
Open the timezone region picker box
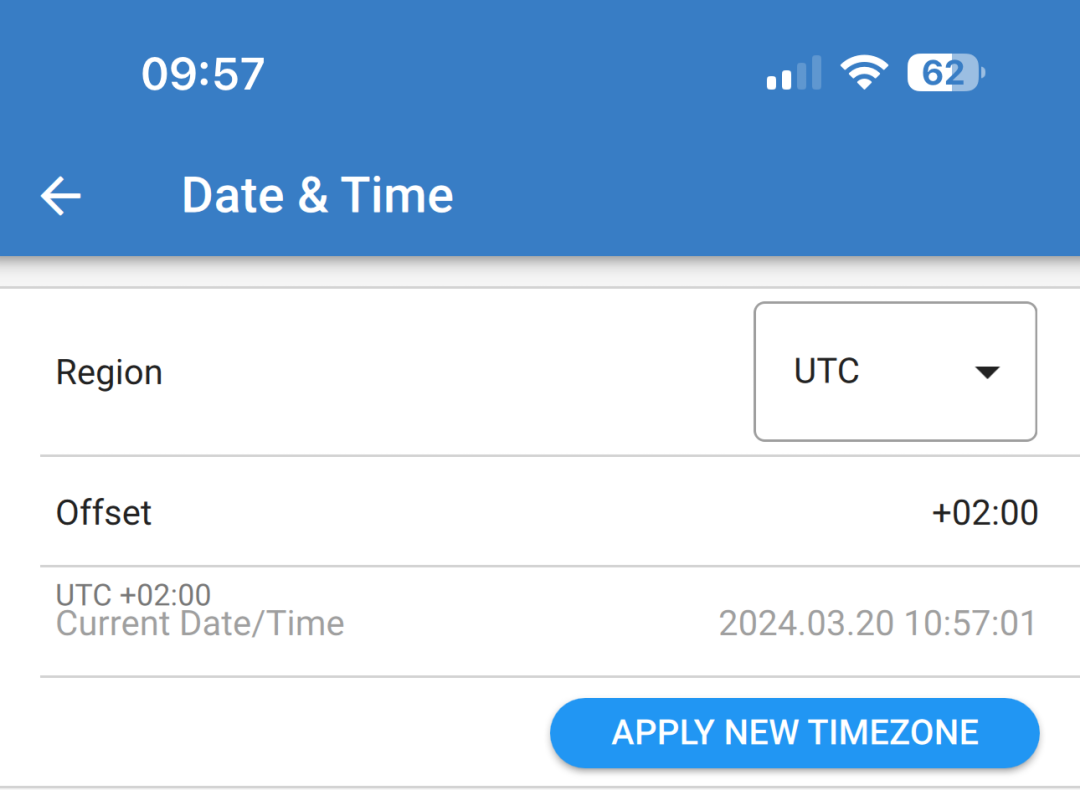pyautogui.click(x=894, y=371)
